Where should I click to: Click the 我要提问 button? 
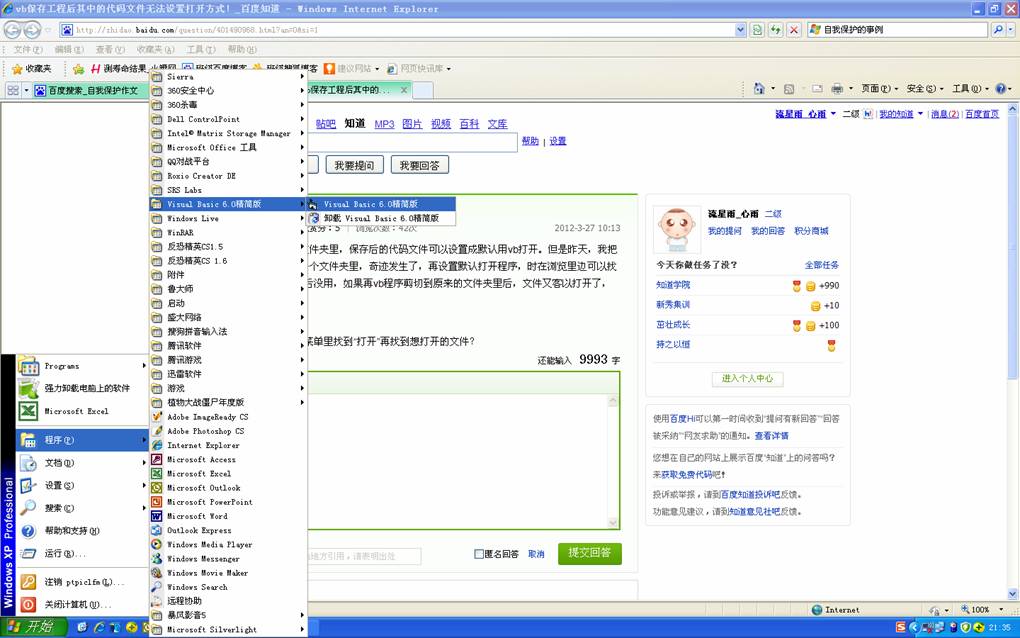tap(355, 165)
